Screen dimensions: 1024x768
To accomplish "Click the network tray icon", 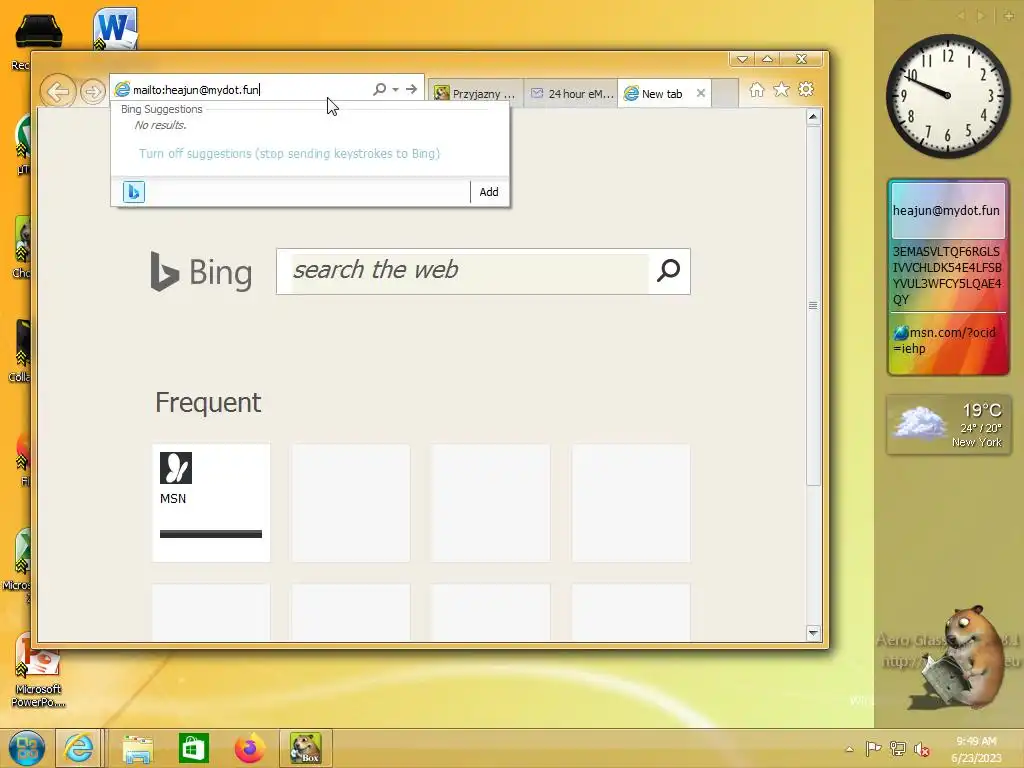I will [898, 749].
